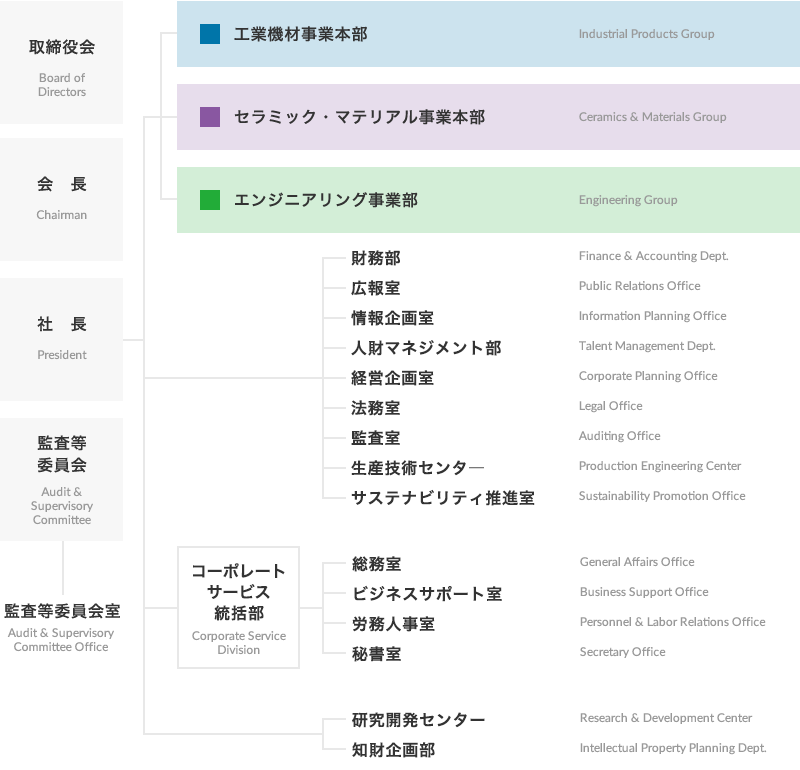Click the purple square beside セラミック・マテリアル事業本部
Image resolution: width=800 pixels, height=770 pixels.
point(210,117)
